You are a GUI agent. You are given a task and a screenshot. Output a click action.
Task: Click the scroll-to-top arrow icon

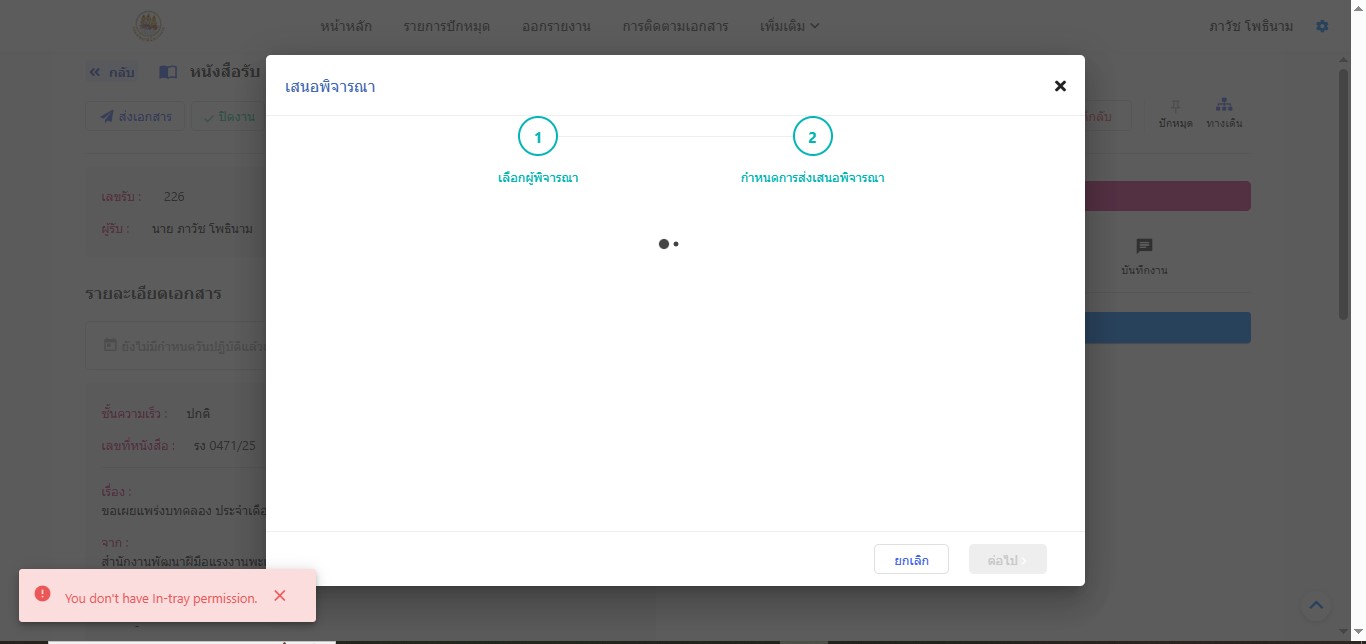[x=1316, y=606]
